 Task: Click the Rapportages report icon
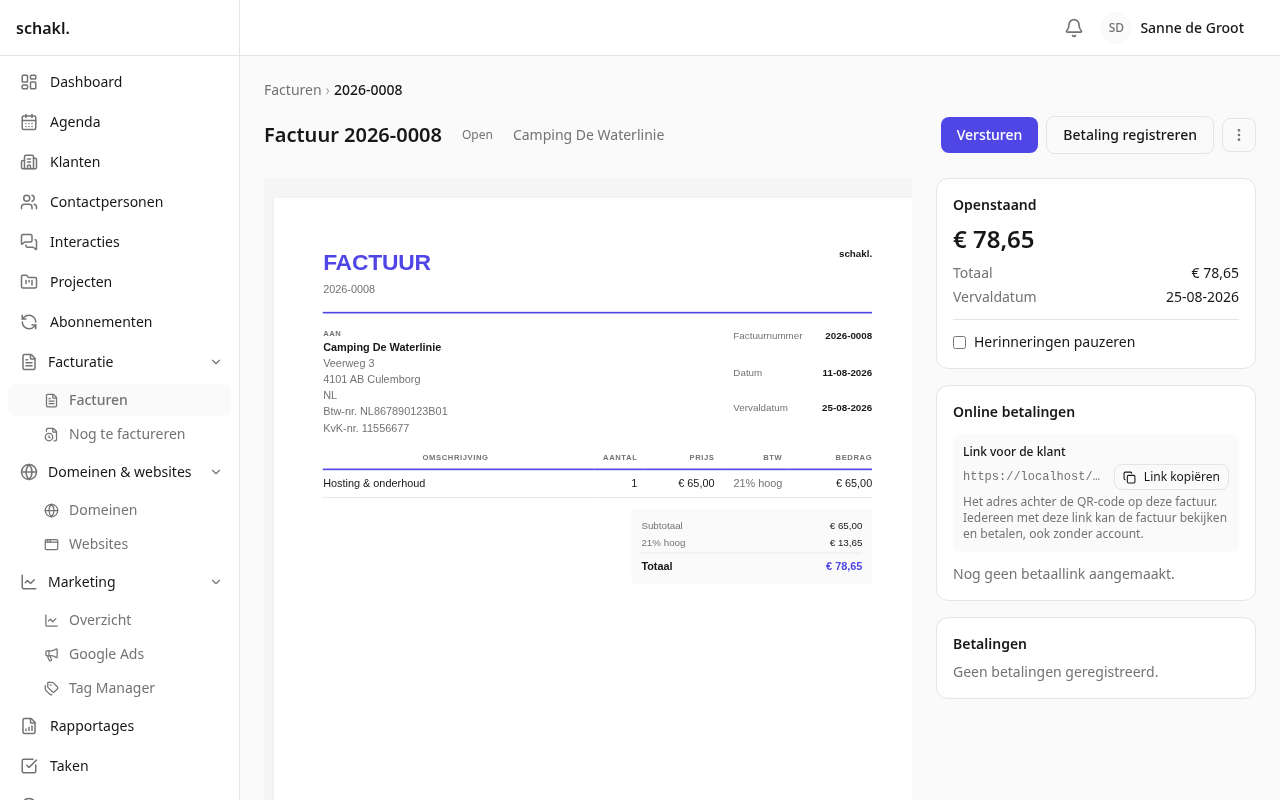(29, 726)
